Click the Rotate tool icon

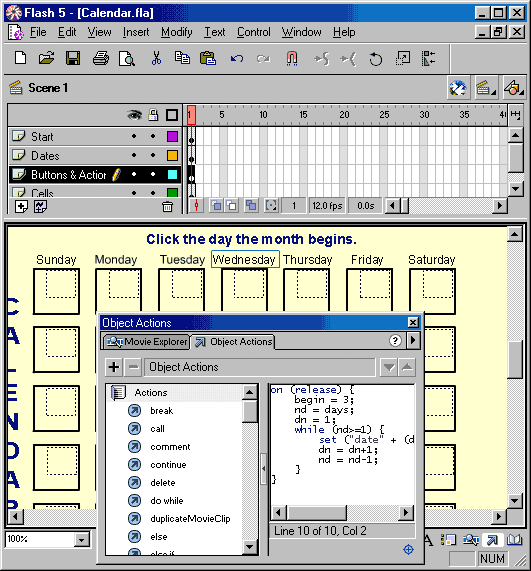pos(375,59)
